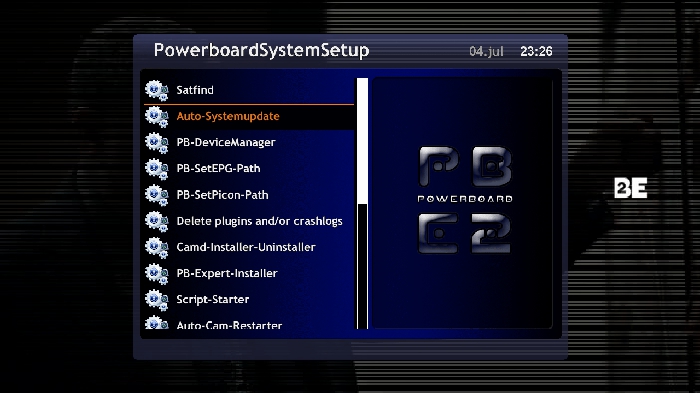
Task: Click the gear icon next to Camd-Installer-Uninstaller
Action: tap(156, 248)
